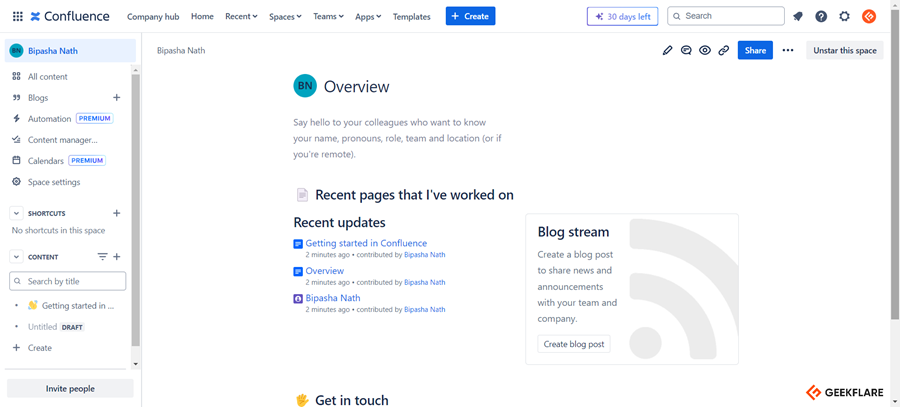Open settings gear icon in top bar
Screen dimensions: 900x407
point(844,16)
